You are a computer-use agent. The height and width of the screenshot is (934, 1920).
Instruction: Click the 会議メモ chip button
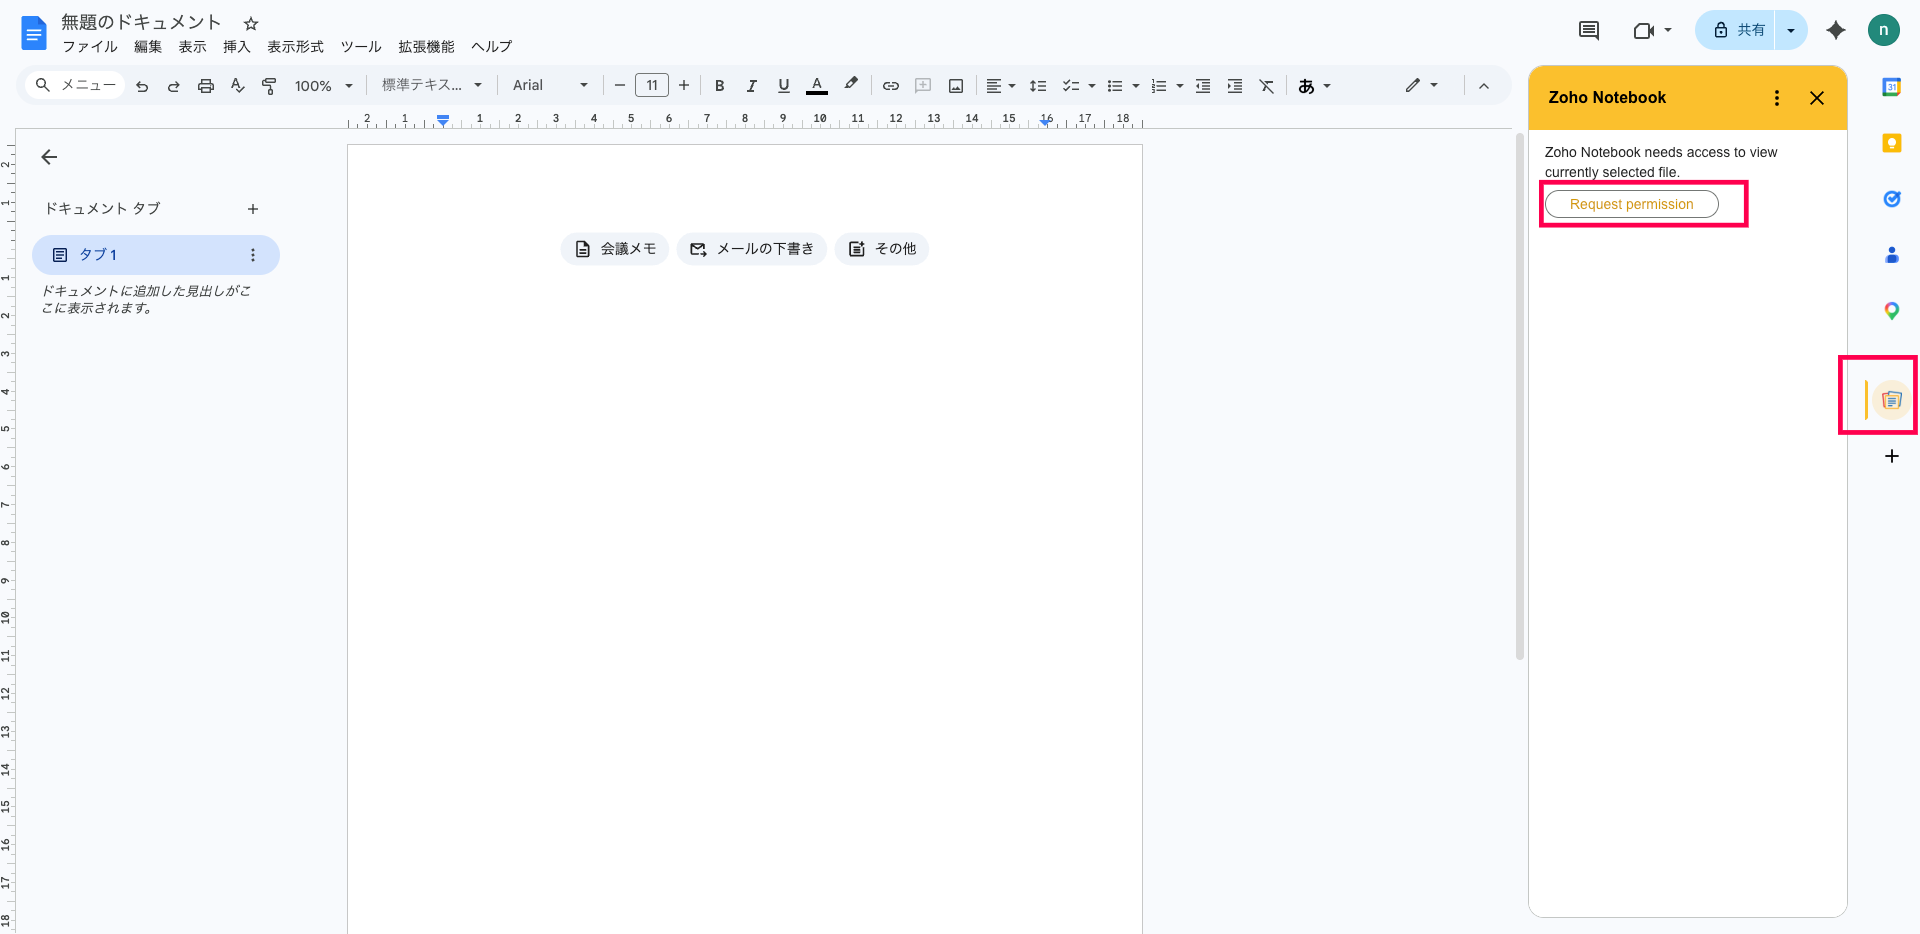coord(615,249)
